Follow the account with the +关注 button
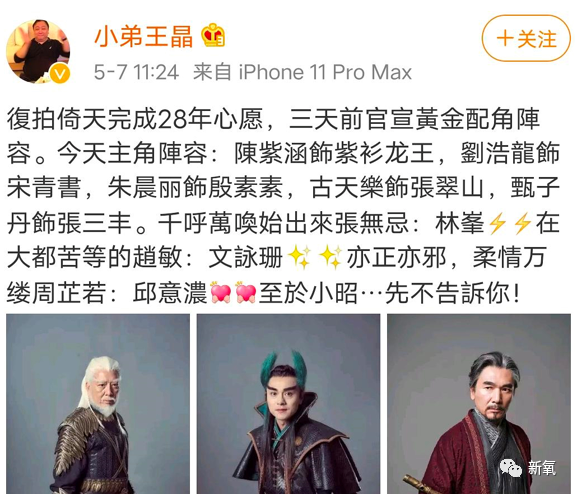This screenshot has width=575, height=494. coord(526,39)
